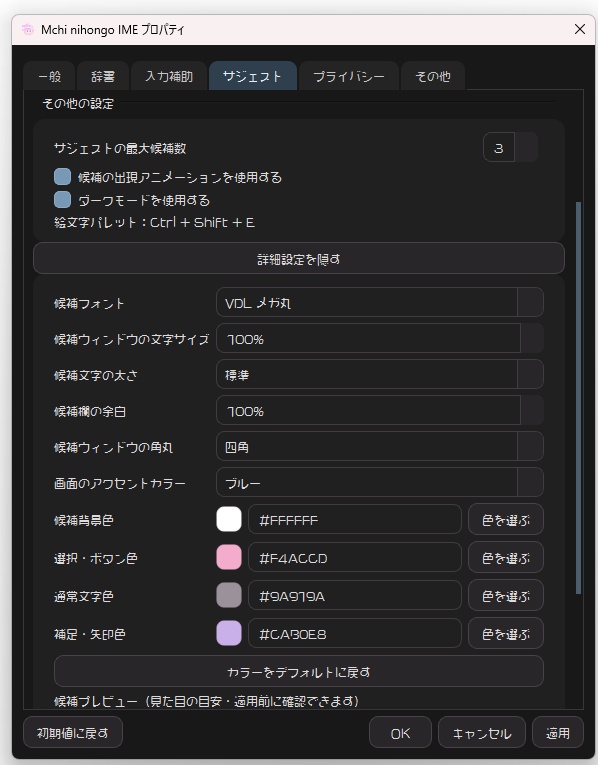The height and width of the screenshot is (765, 598).
Task: Click the 候補プレビュー label text
Action: [x=206, y=701]
